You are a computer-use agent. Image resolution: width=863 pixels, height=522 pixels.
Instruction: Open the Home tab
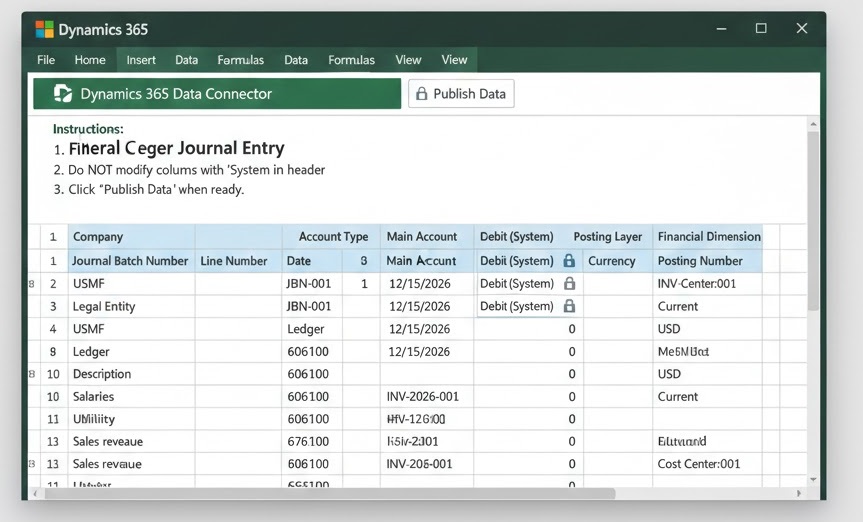pyautogui.click(x=90, y=60)
